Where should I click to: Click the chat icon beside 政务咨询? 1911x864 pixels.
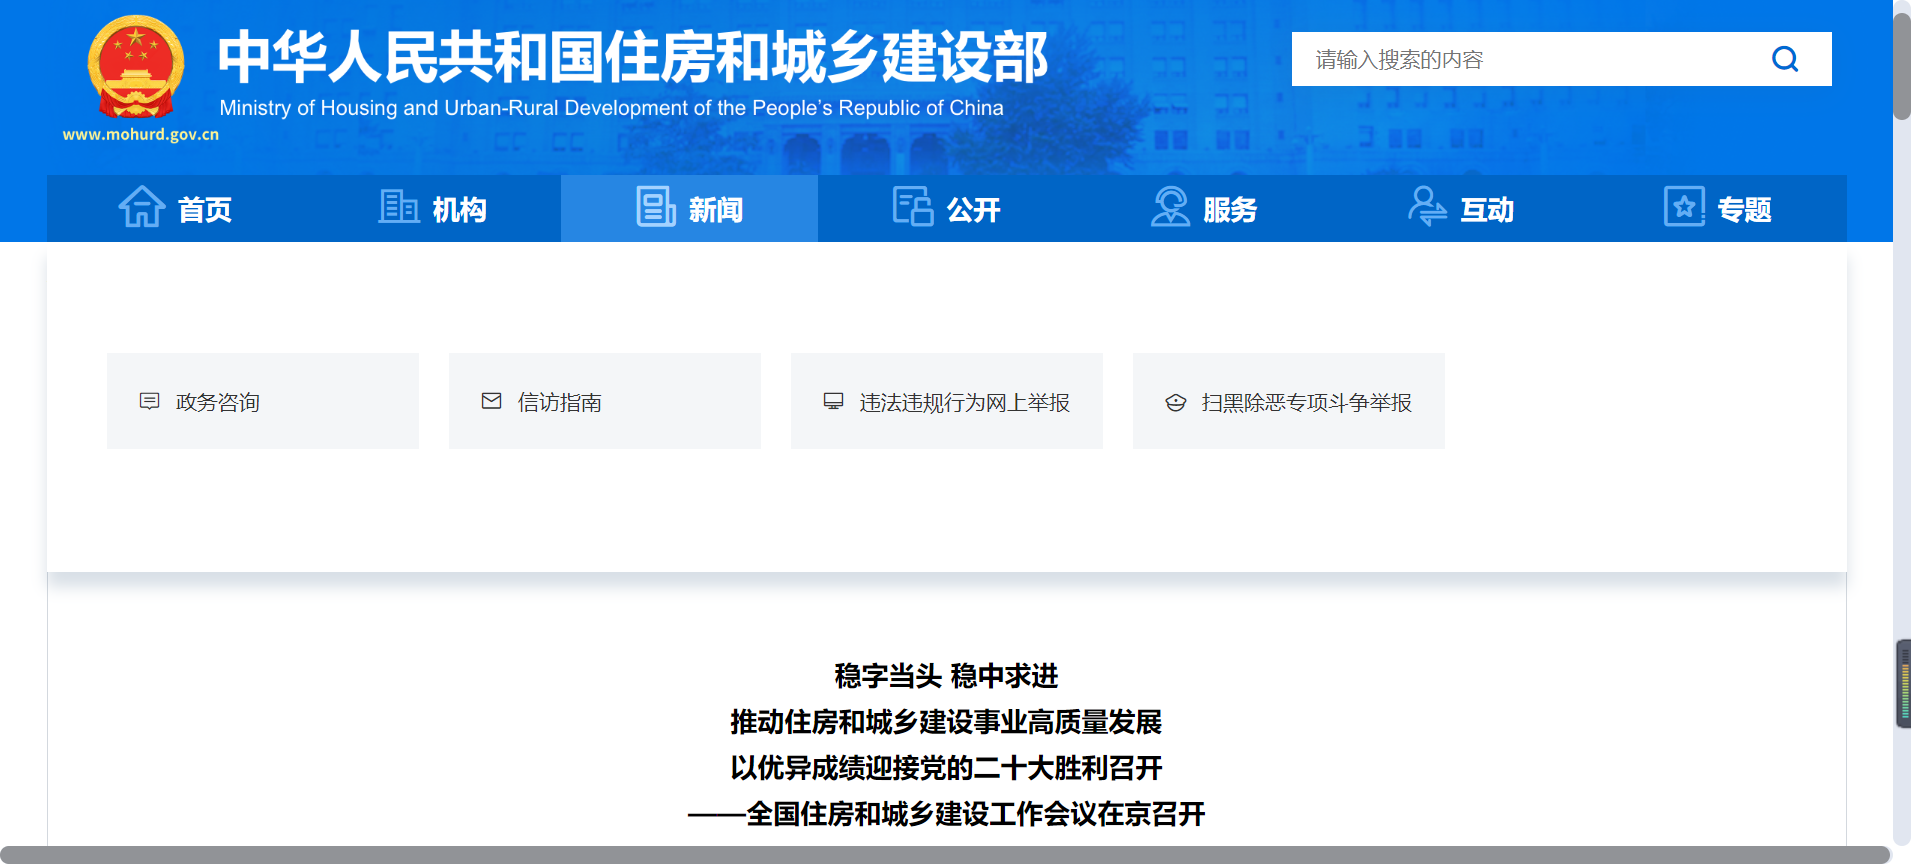pyautogui.click(x=150, y=401)
